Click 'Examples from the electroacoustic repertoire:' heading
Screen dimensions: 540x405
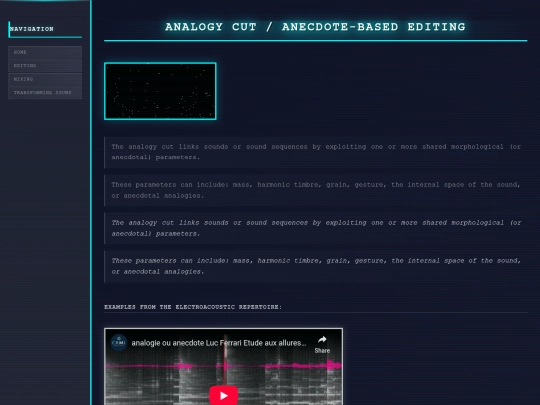[x=193, y=307]
